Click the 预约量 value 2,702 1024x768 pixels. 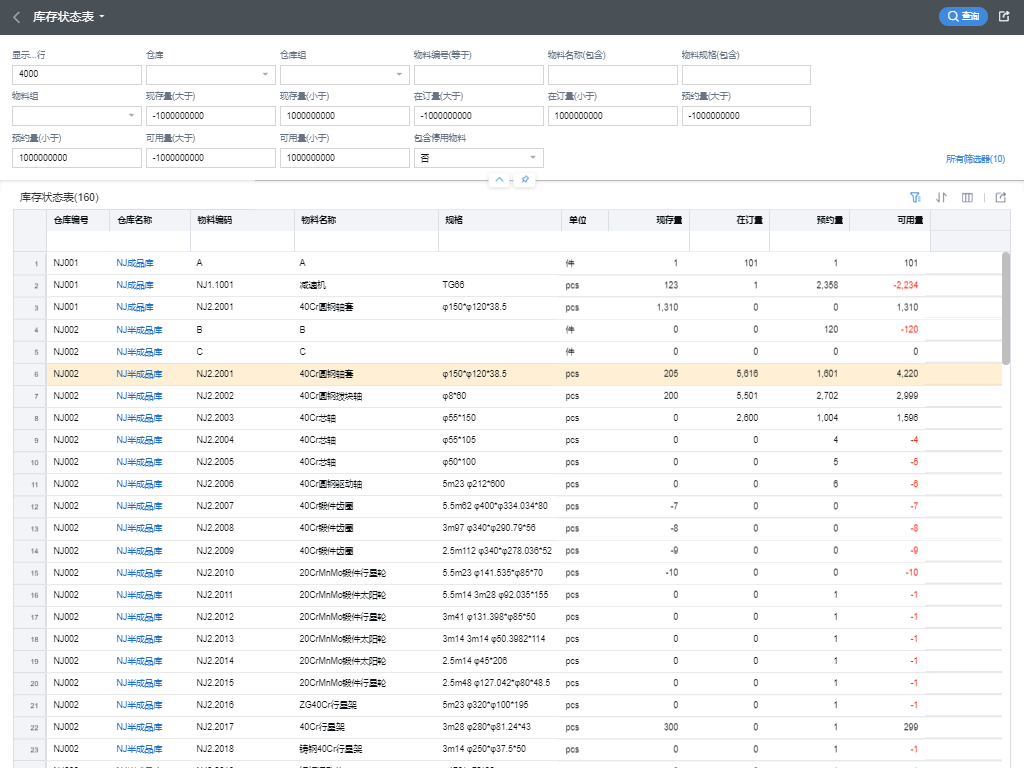(x=827, y=396)
